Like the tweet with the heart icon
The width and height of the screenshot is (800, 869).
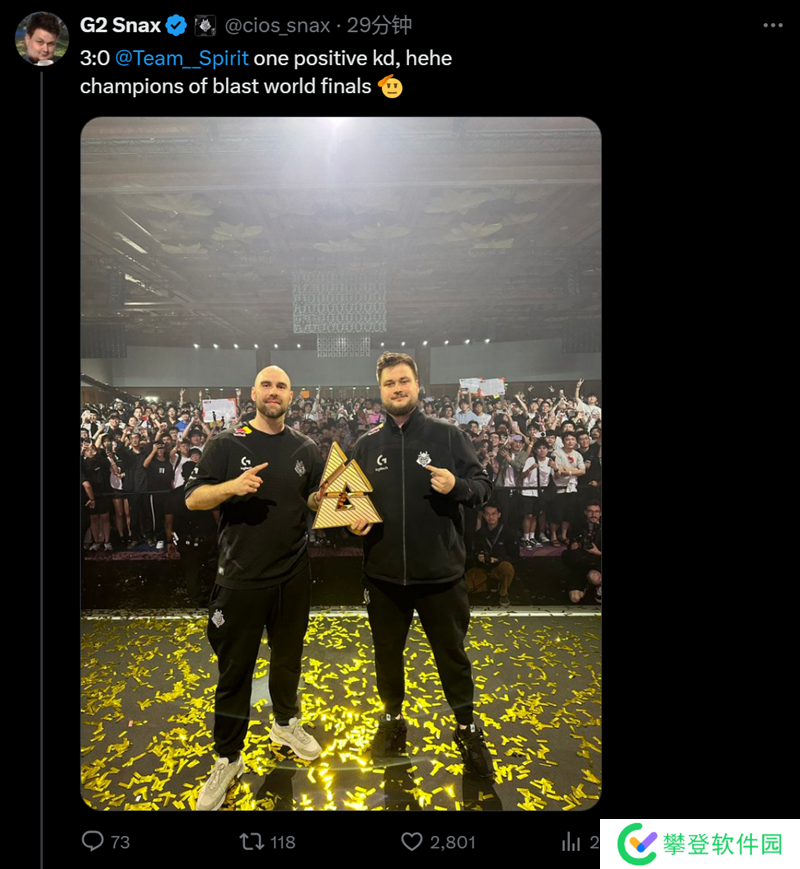[x=412, y=842]
